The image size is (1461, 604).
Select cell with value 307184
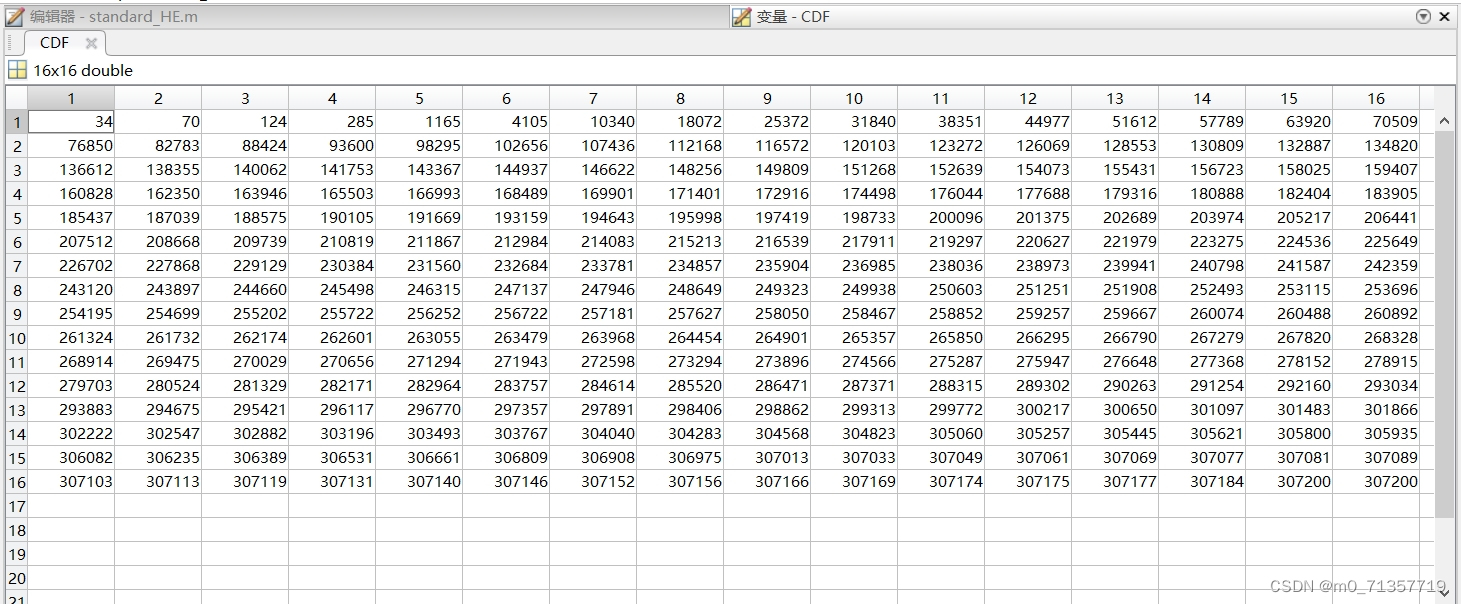[x=1202, y=481]
